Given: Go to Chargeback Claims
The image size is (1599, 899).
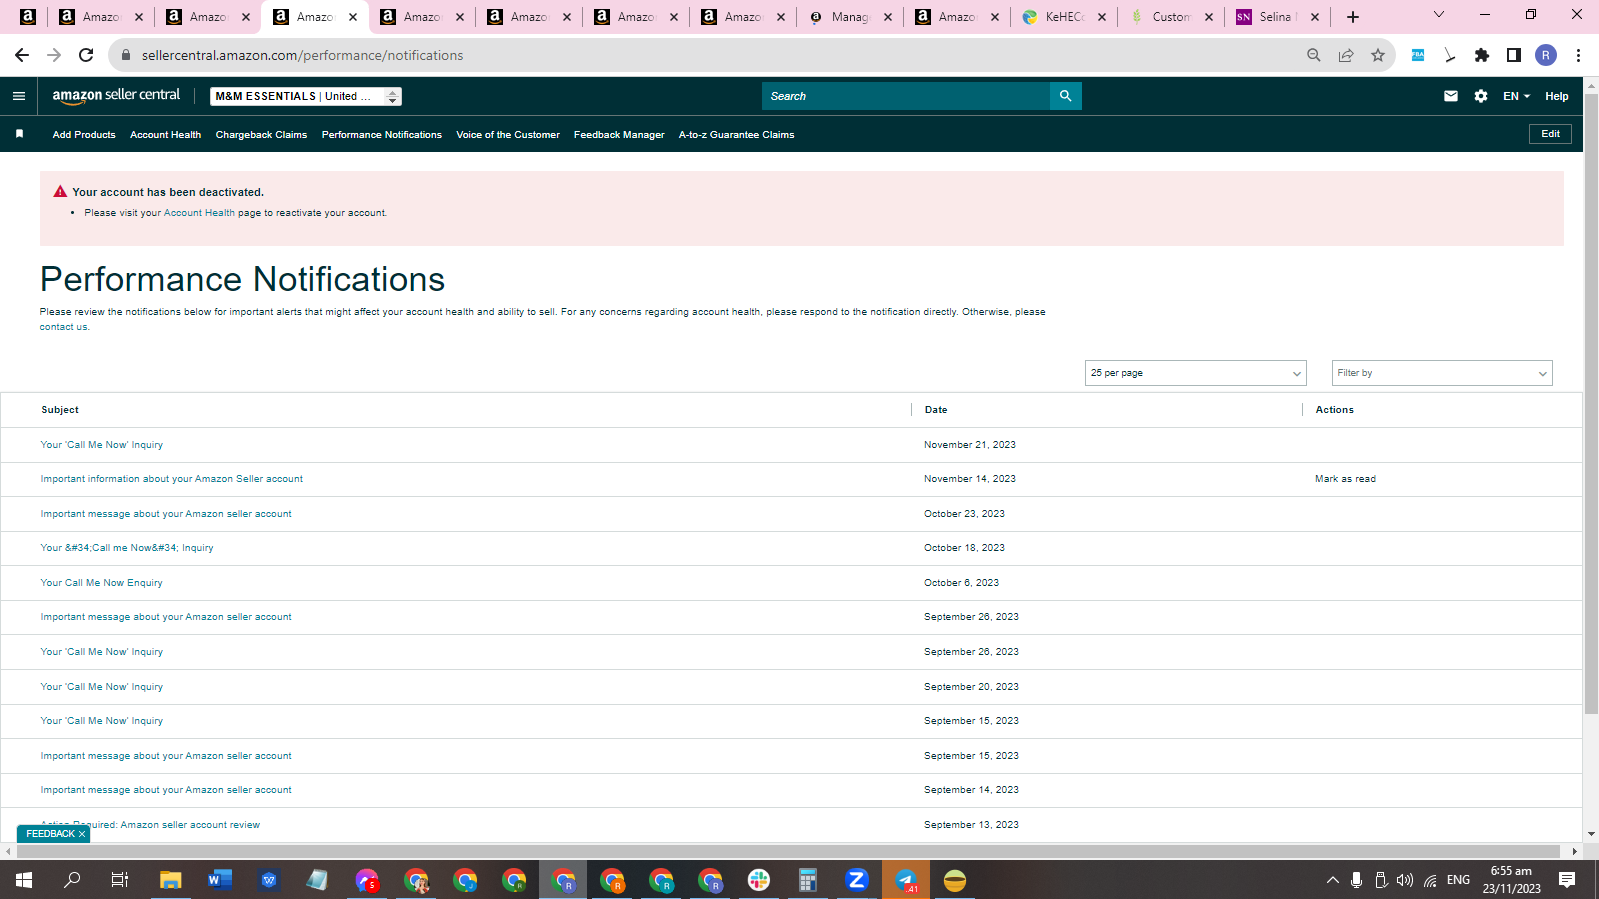Looking at the screenshot, I should 261,134.
